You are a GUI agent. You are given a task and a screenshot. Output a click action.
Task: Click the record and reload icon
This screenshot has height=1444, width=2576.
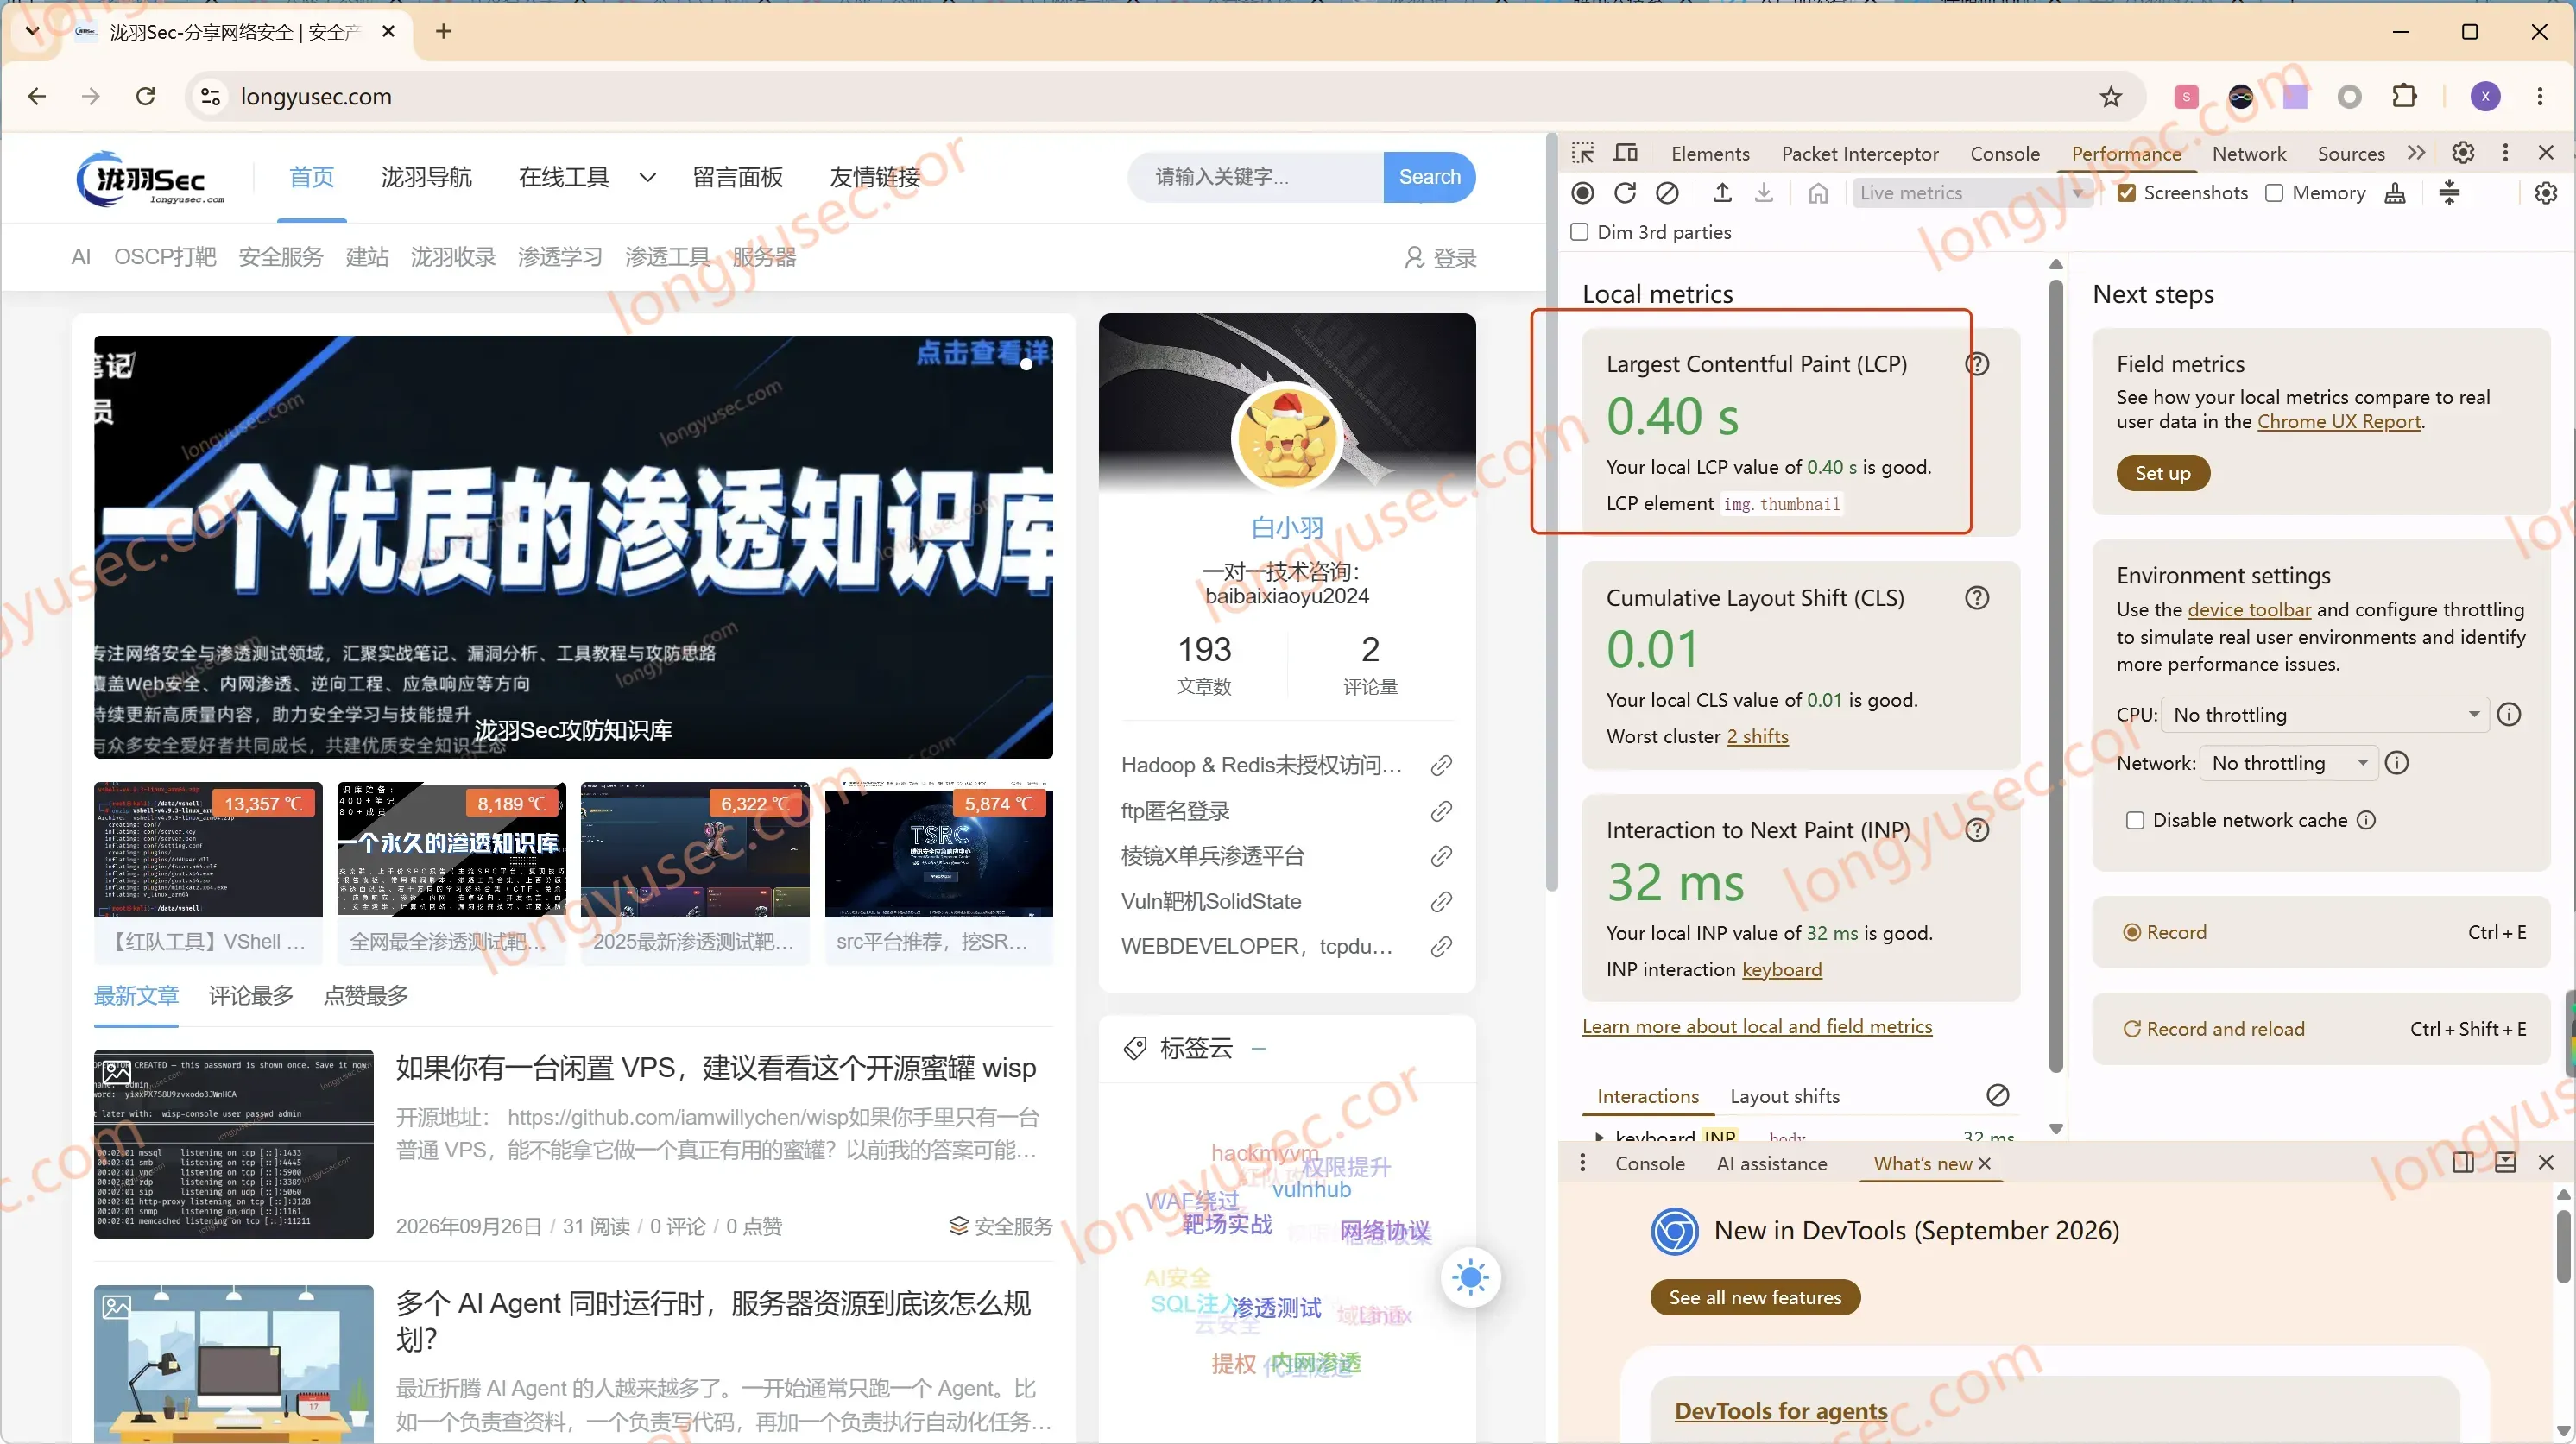[x=1625, y=193]
